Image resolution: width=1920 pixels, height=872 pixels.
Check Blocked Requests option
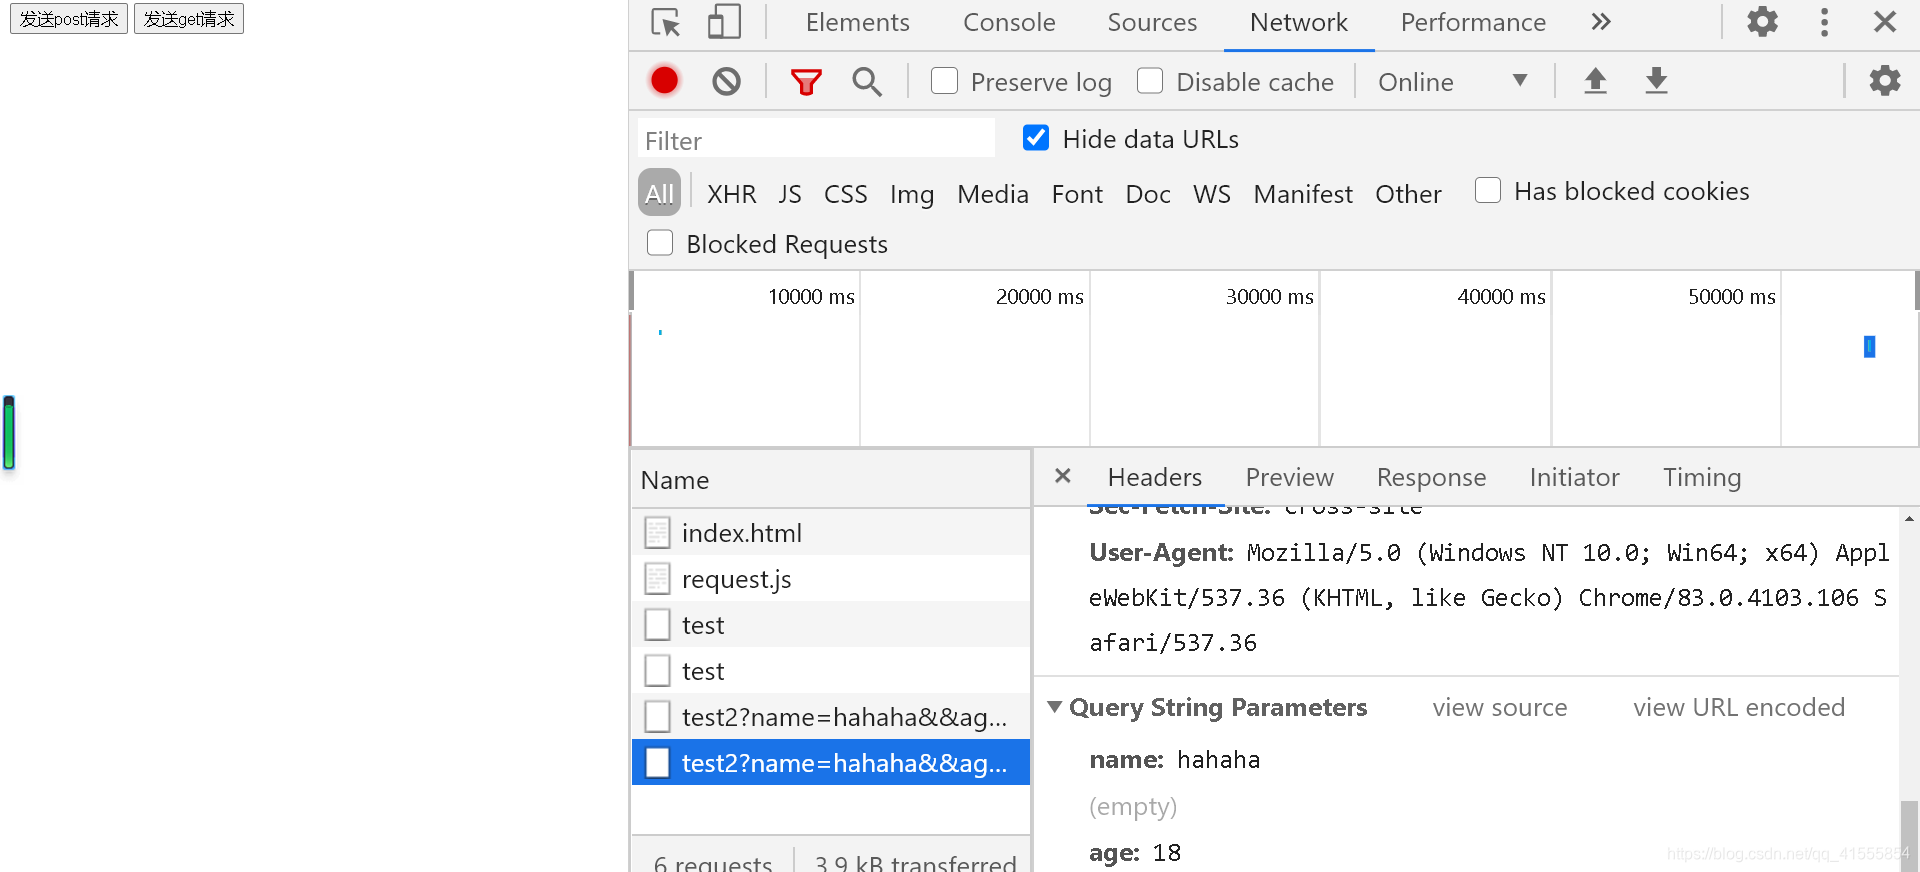pyautogui.click(x=660, y=243)
